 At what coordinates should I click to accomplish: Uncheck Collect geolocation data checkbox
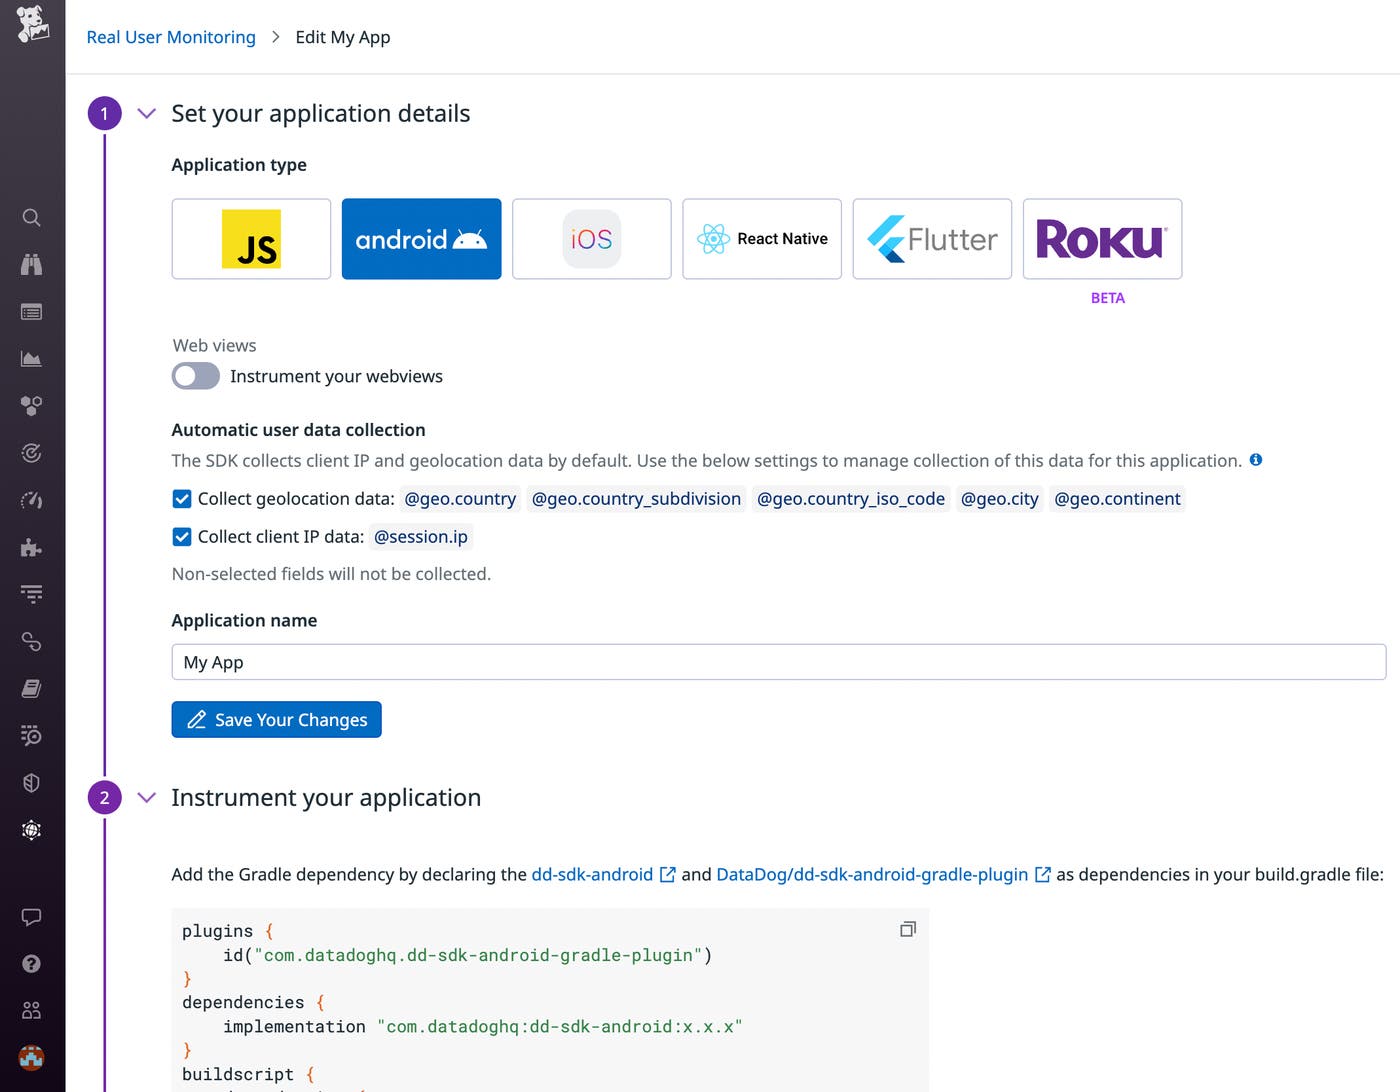tap(182, 499)
